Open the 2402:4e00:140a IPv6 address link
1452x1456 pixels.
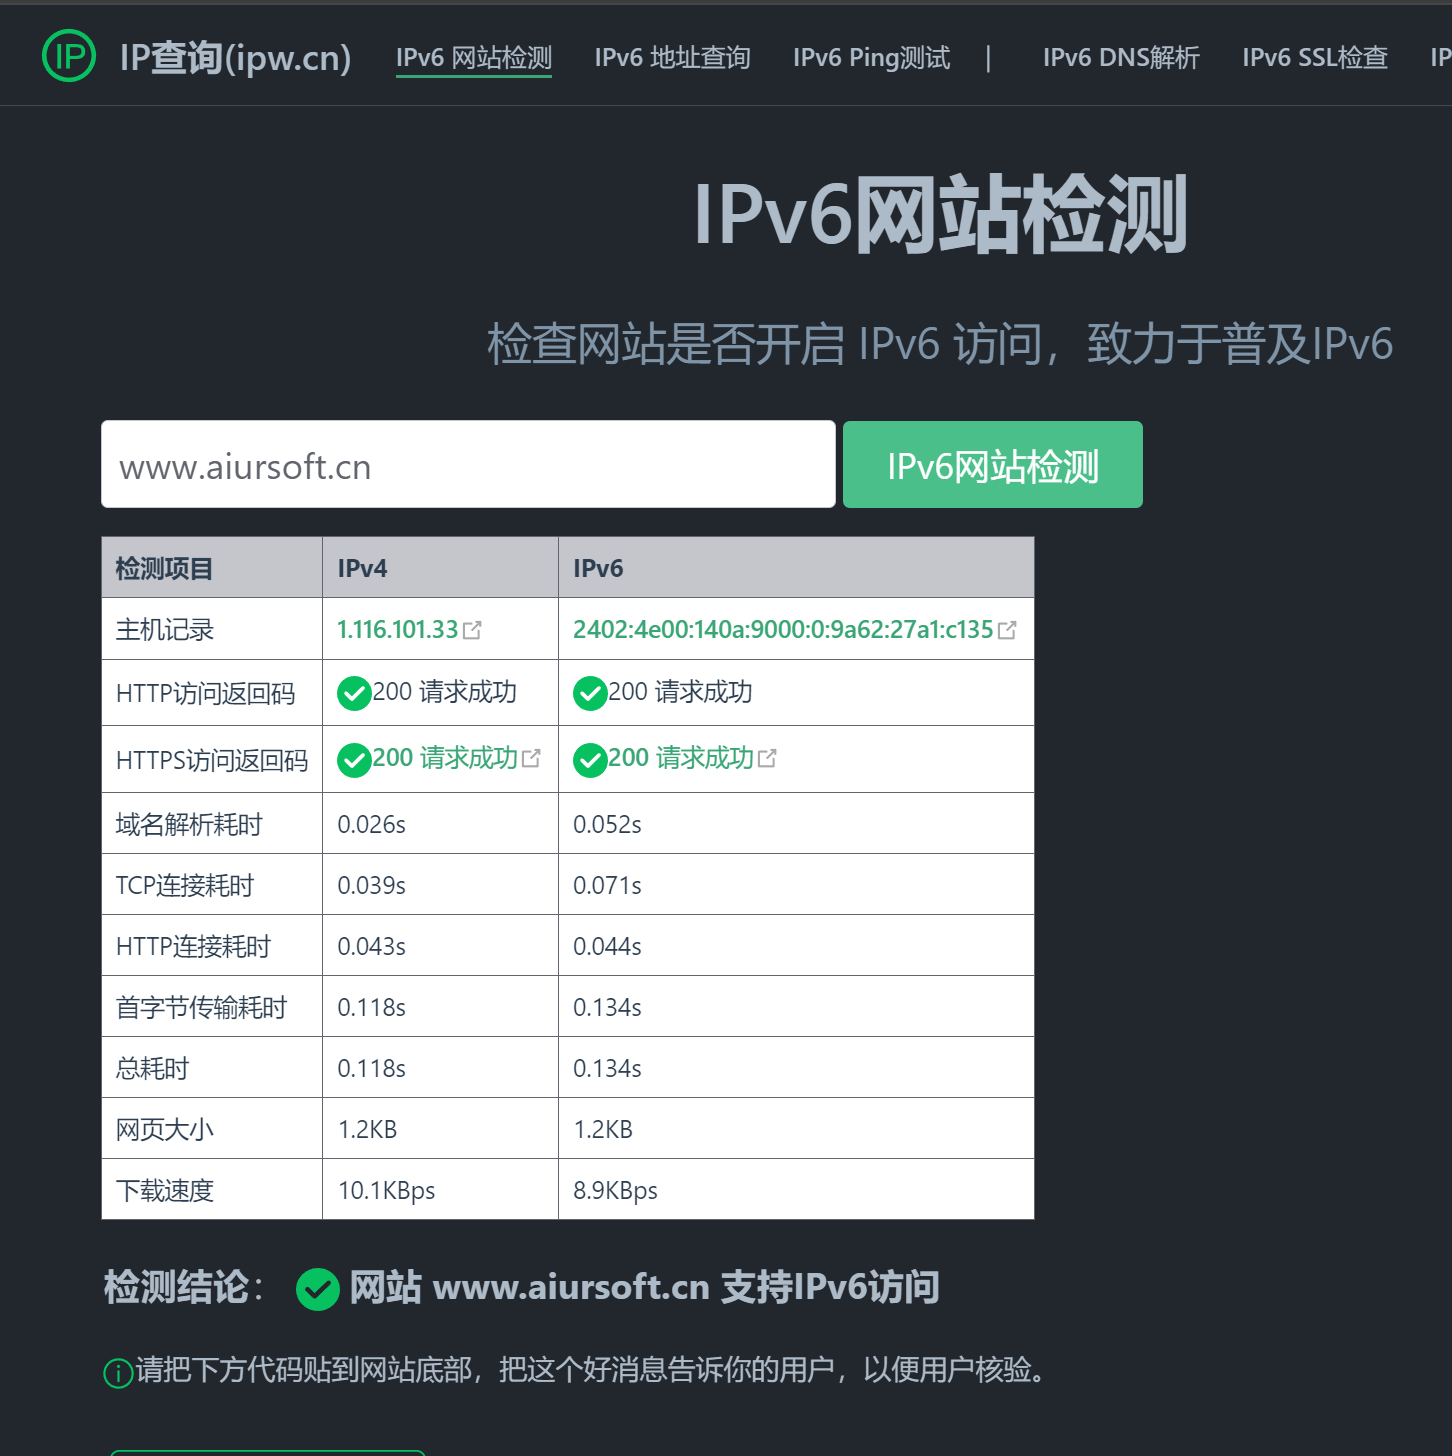782,630
